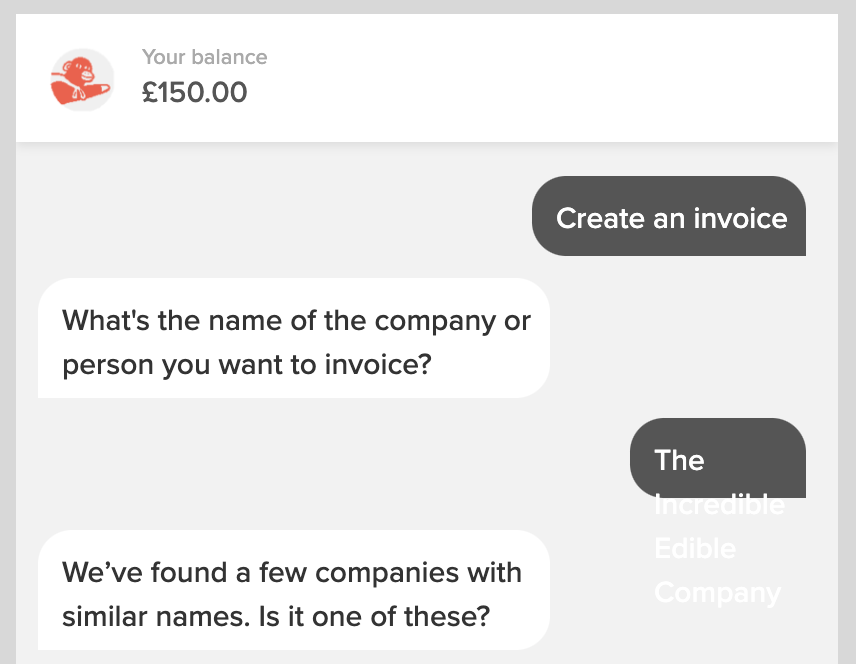Click empty chat space left of "Create an invoice"
This screenshot has width=856, height=664.
coord(280,217)
